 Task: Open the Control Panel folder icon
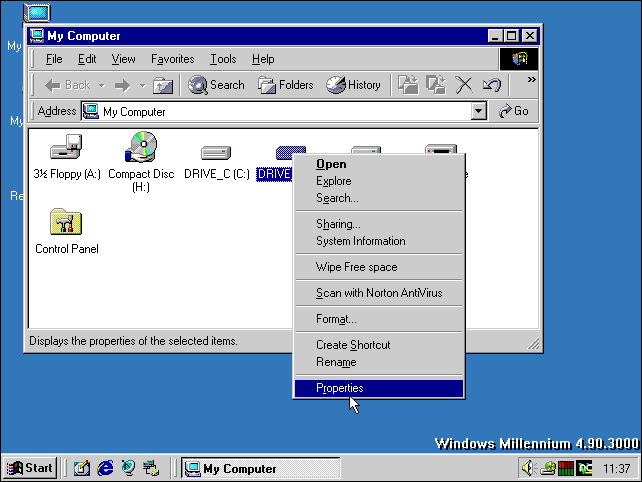[66, 222]
